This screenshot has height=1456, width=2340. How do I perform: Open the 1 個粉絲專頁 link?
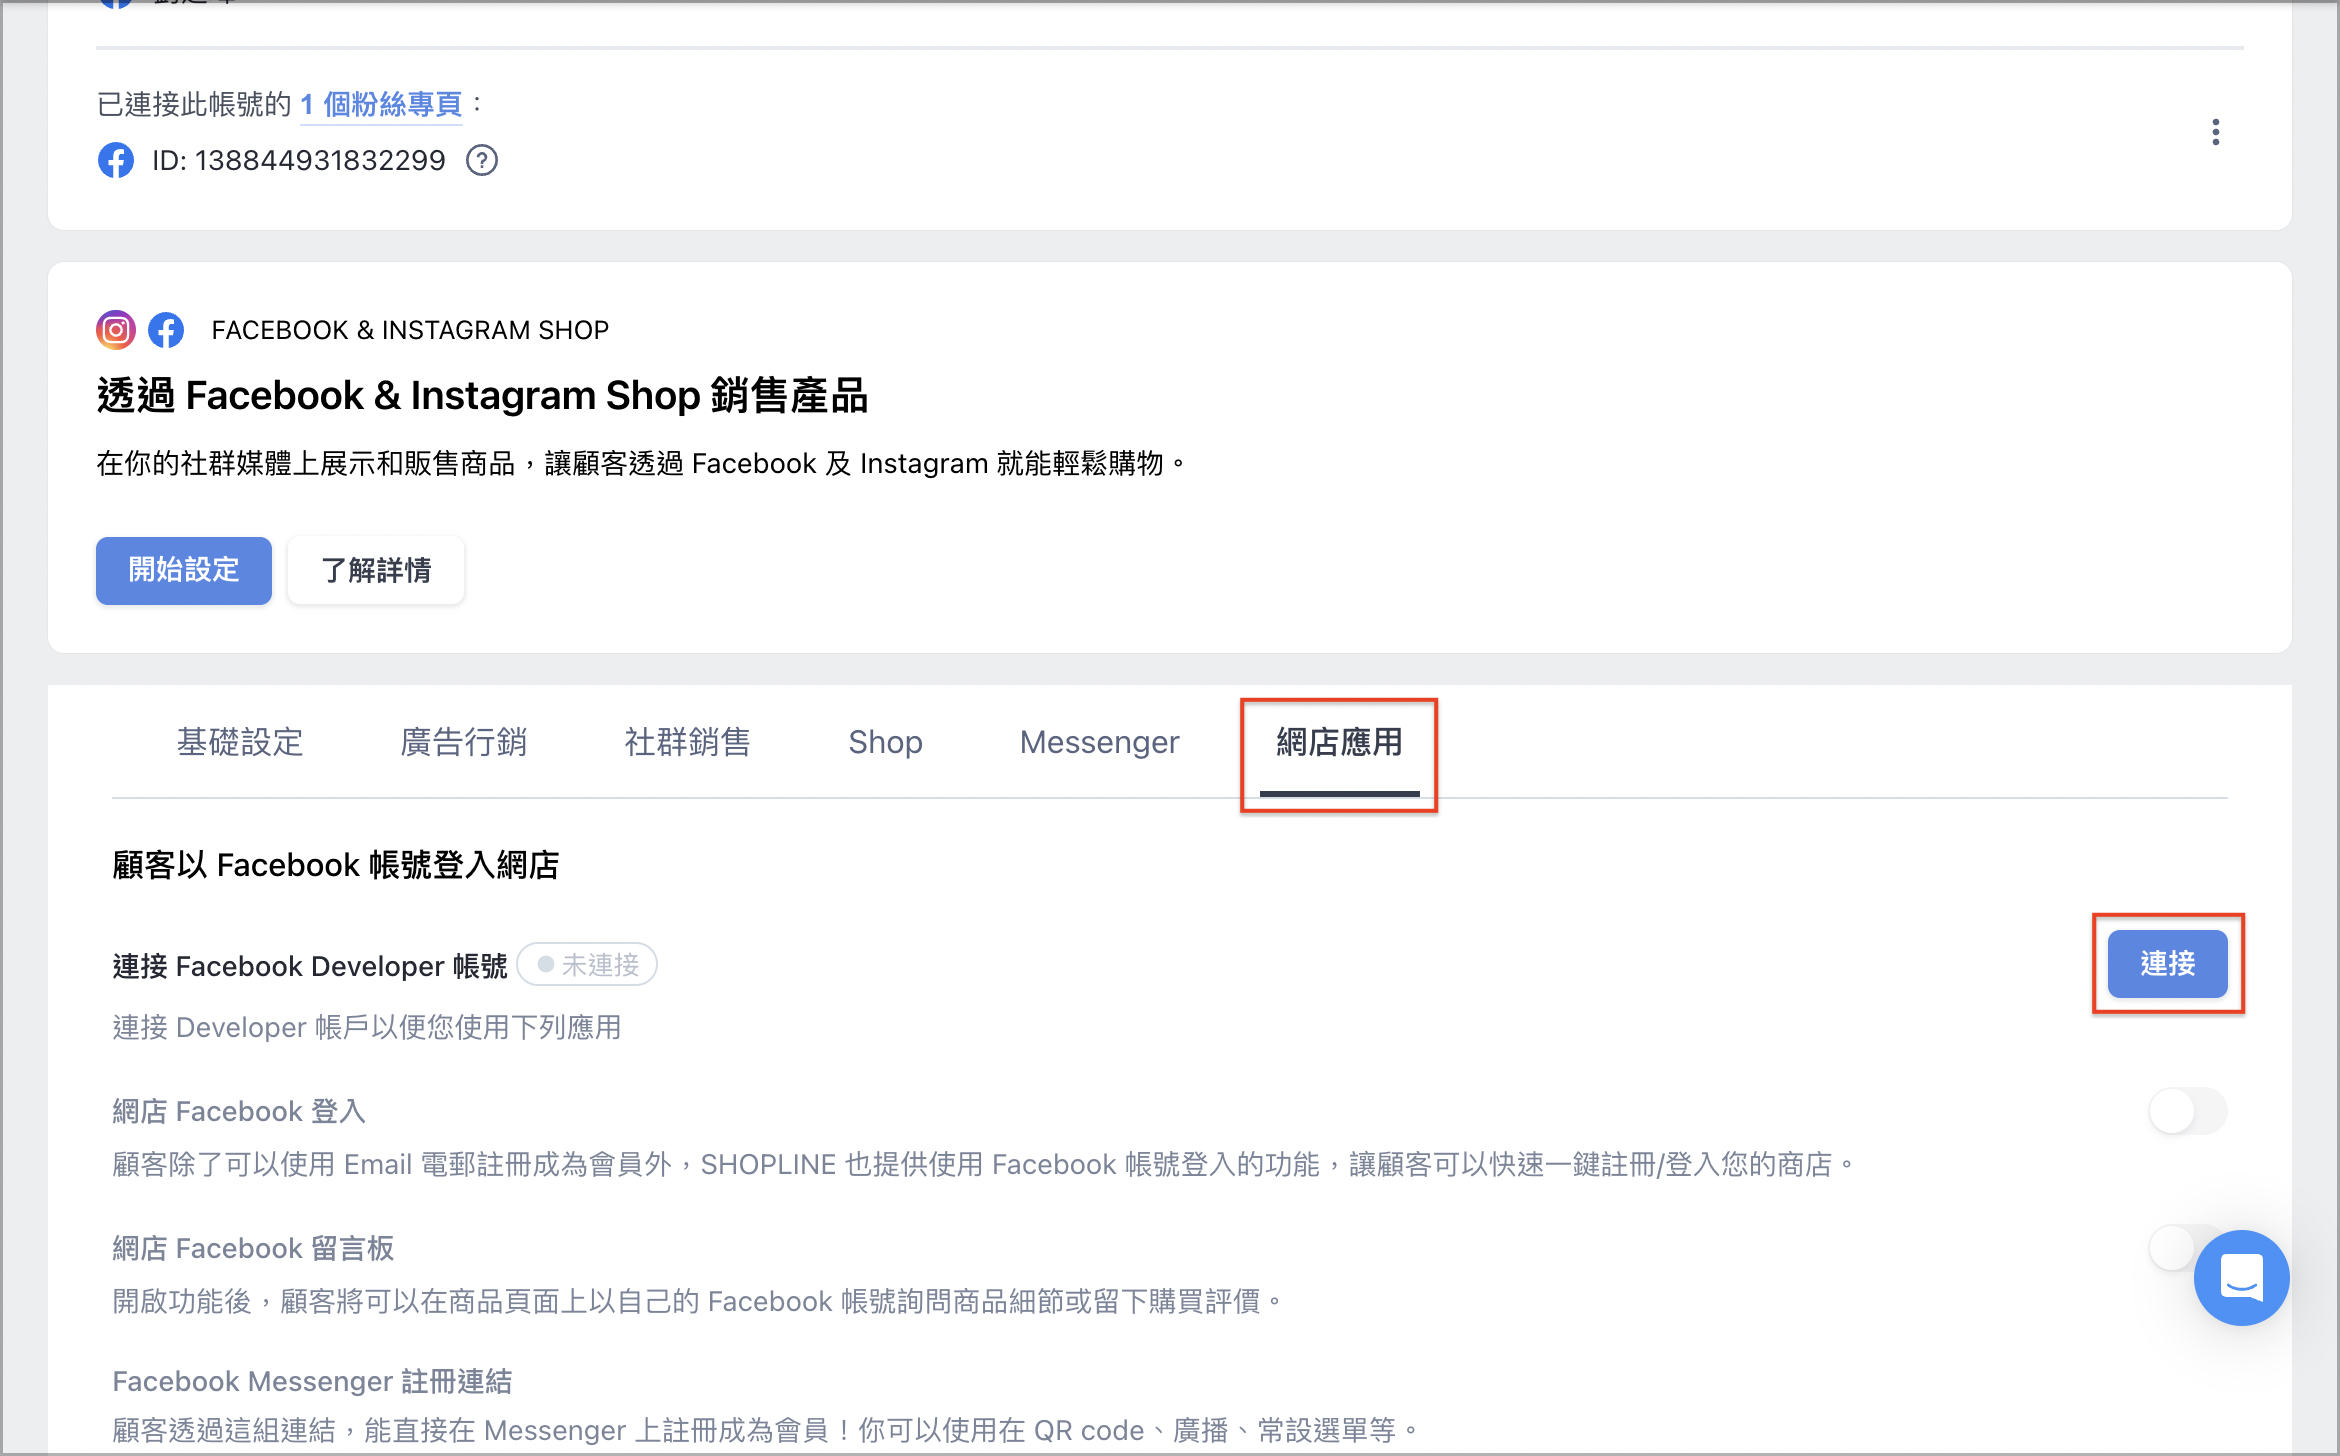[381, 104]
